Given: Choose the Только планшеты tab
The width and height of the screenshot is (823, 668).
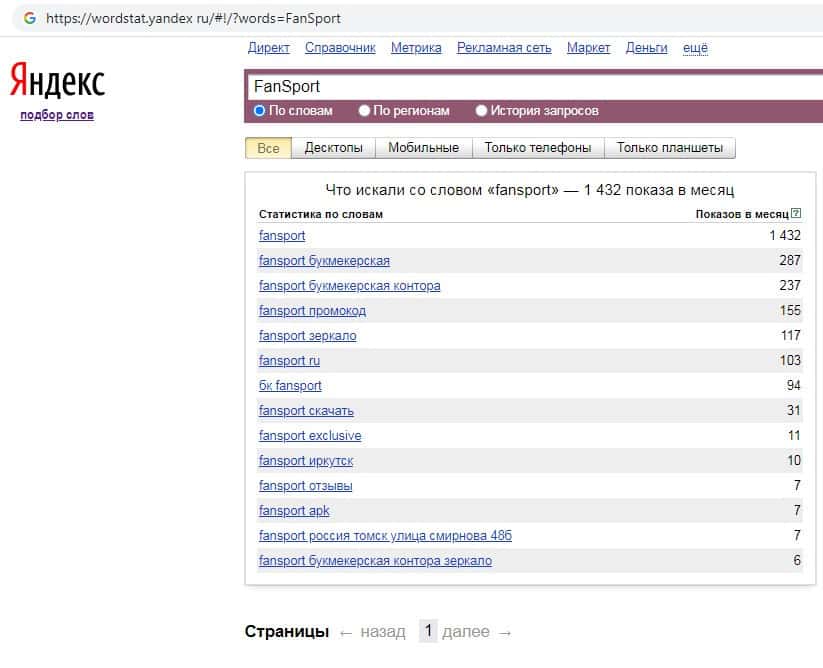Looking at the screenshot, I should pyautogui.click(x=669, y=148).
